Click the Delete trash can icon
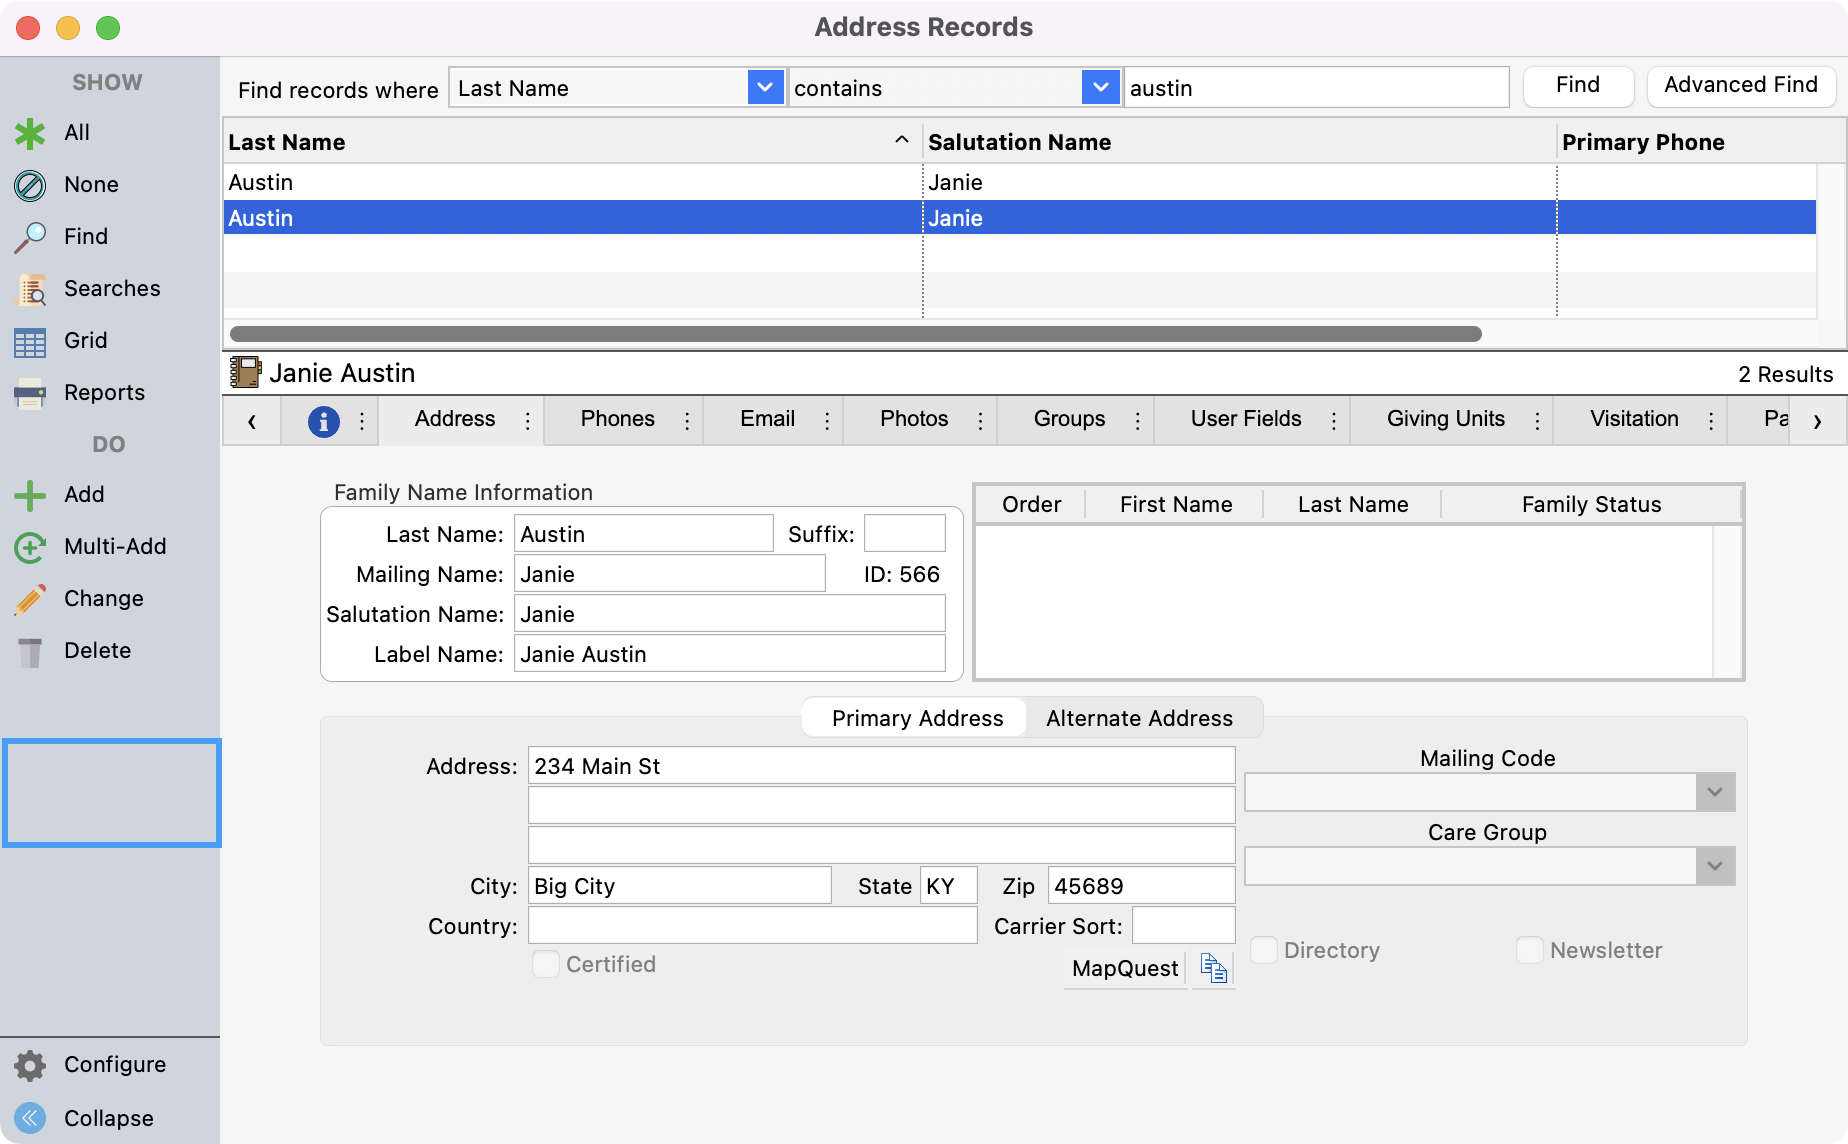This screenshot has width=1848, height=1144. [x=30, y=651]
